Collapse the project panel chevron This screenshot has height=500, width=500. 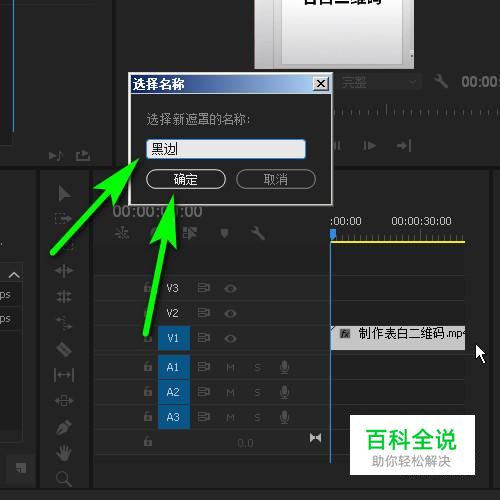[x=14, y=275]
